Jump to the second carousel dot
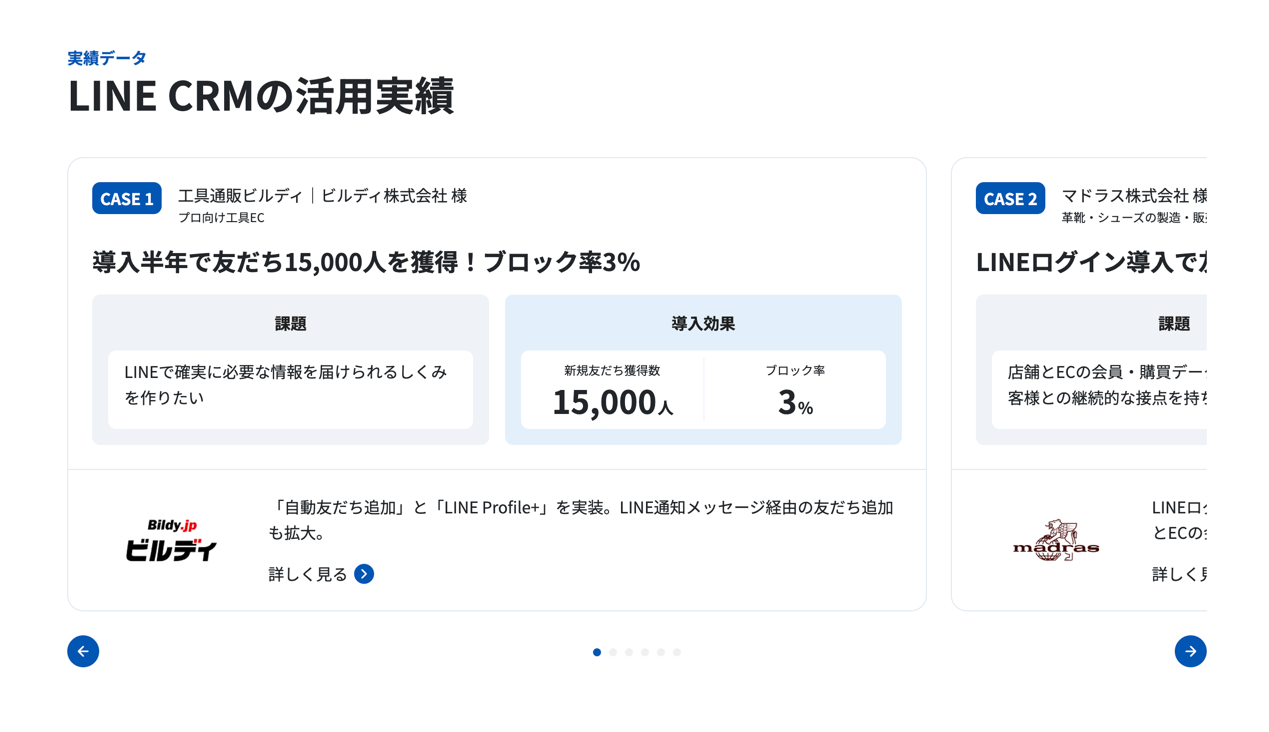This screenshot has width=1269, height=732. (613, 652)
